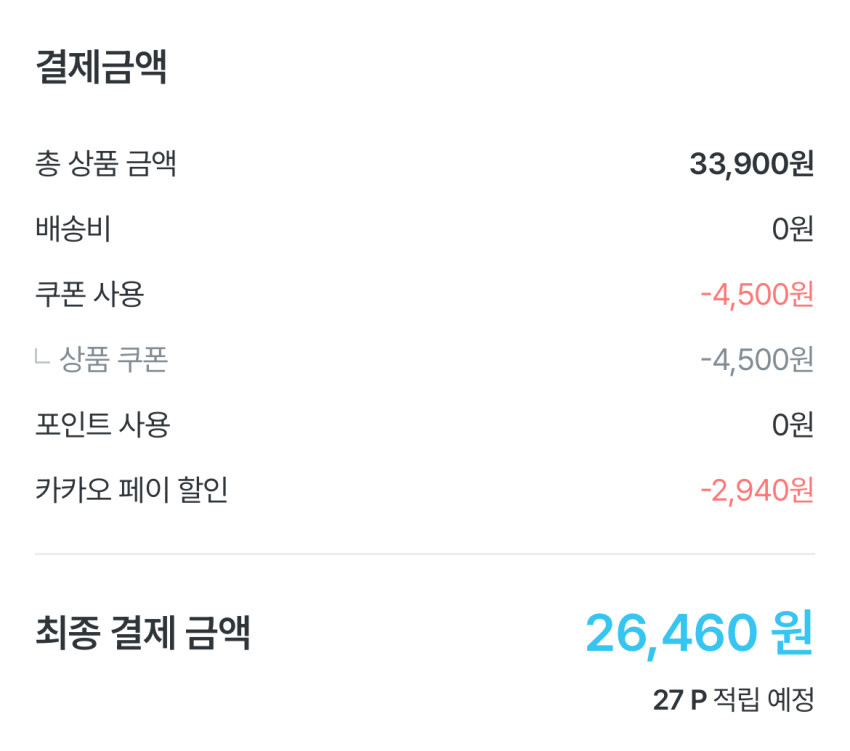850x751 pixels.
Task: Click the blue 26,460 원 final amount
Action: (699, 633)
